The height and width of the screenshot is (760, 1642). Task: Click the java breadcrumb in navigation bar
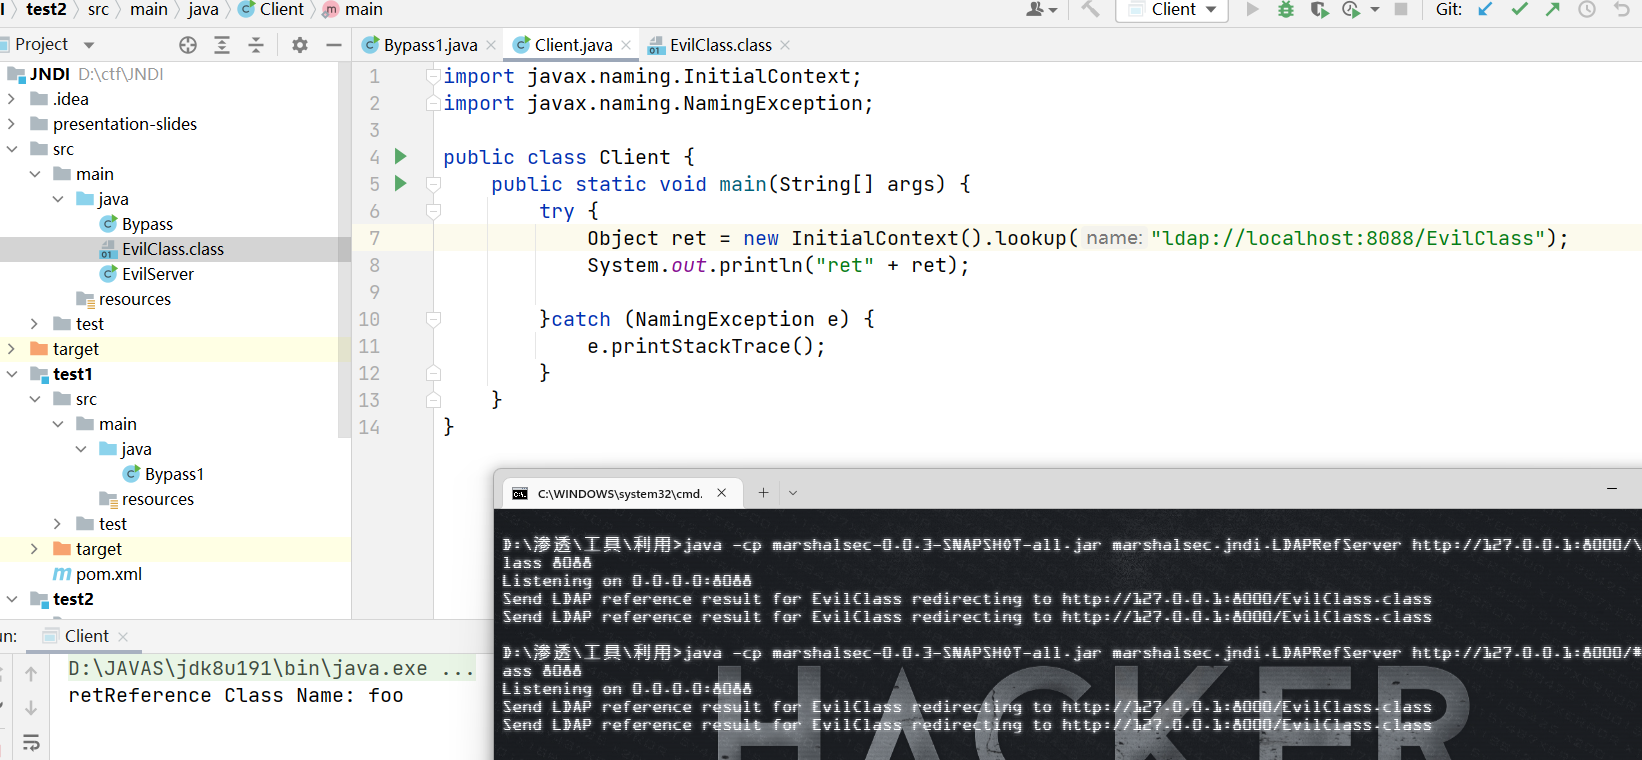pos(203,9)
